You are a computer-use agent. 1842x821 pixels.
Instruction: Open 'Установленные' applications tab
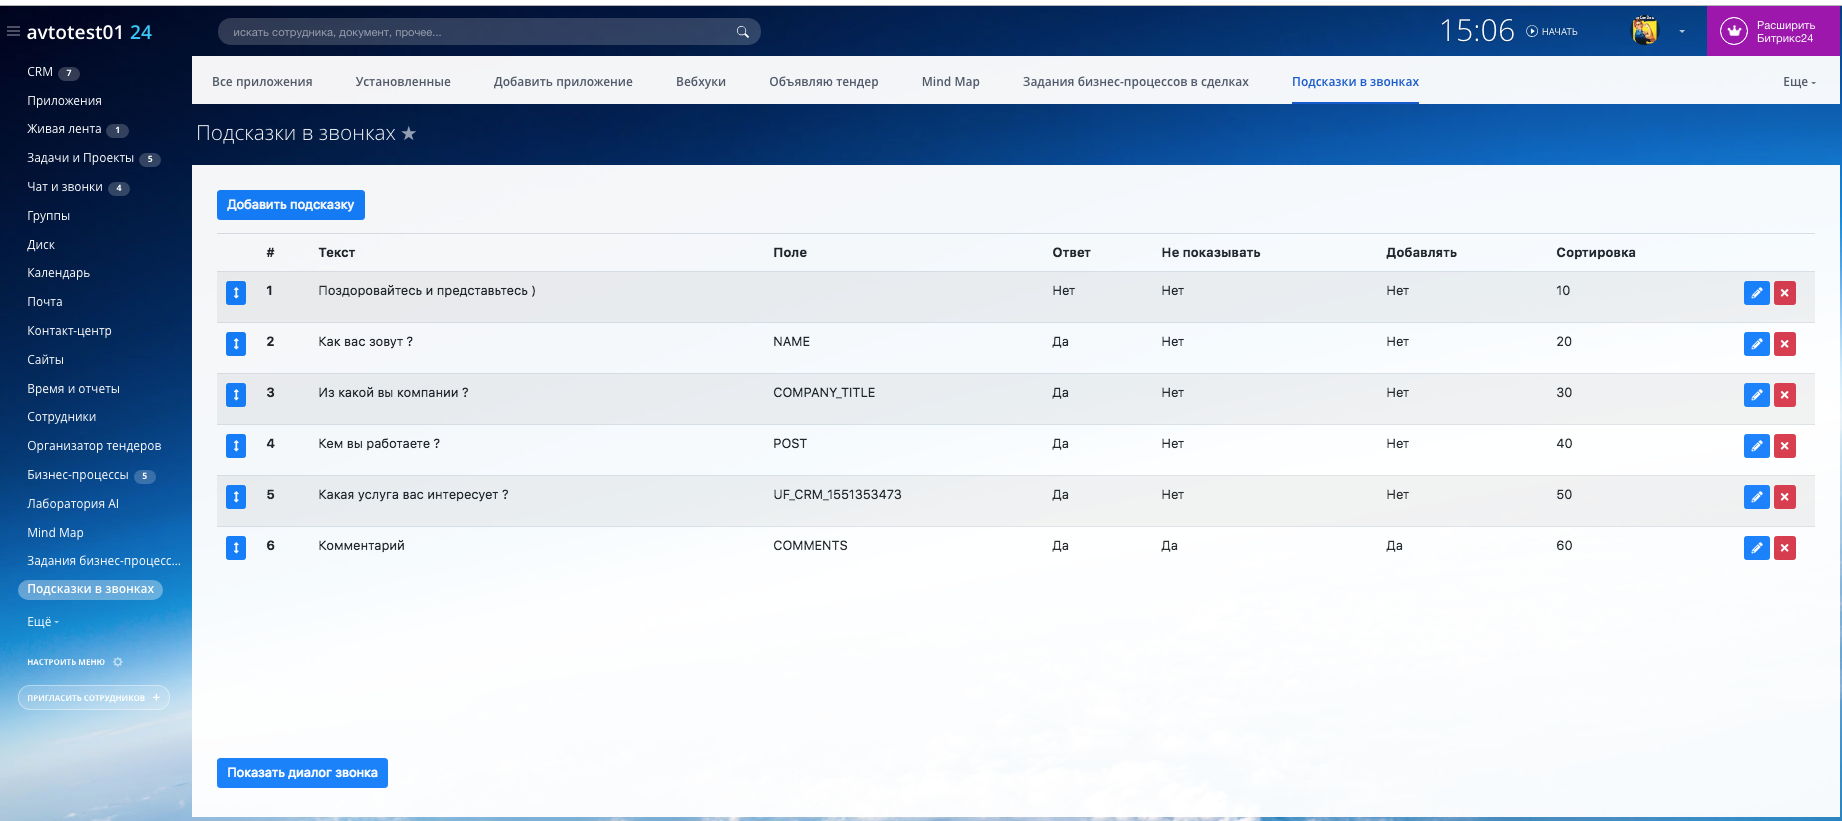(402, 82)
